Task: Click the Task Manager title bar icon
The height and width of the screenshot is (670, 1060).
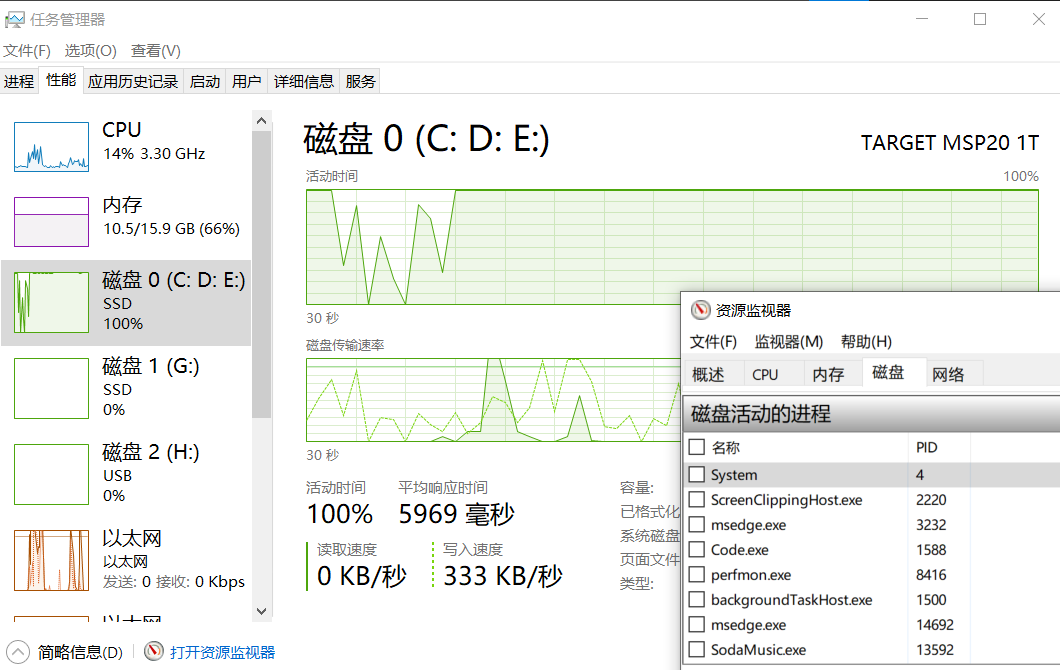Action: [x=14, y=20]
